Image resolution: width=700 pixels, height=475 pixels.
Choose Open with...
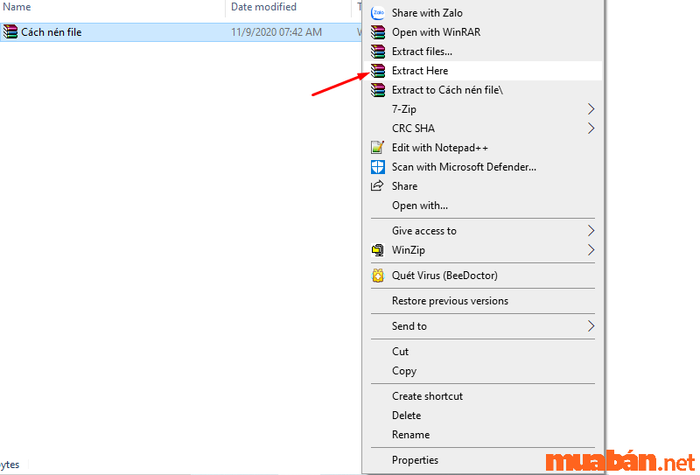483,205
